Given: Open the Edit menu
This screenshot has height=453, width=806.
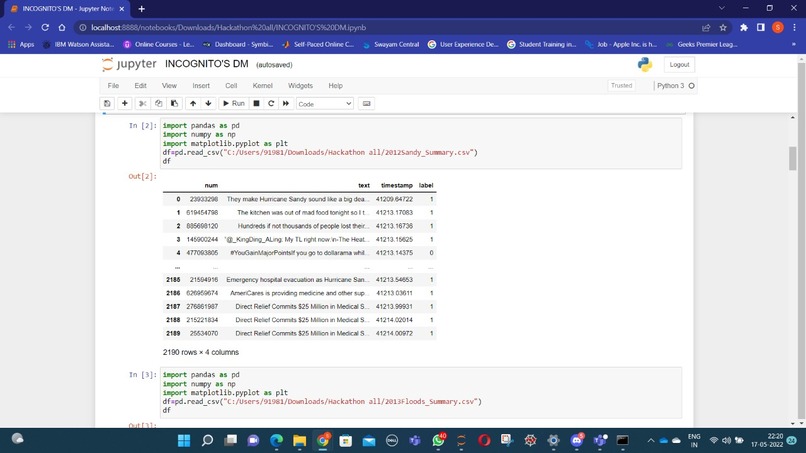Looking at the screenshot, I should (140, 86).
